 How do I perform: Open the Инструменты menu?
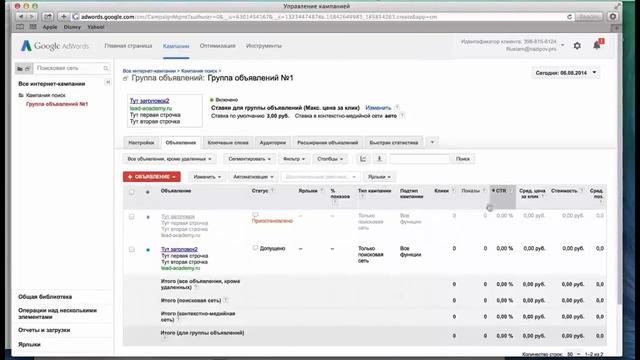[264, 46]
